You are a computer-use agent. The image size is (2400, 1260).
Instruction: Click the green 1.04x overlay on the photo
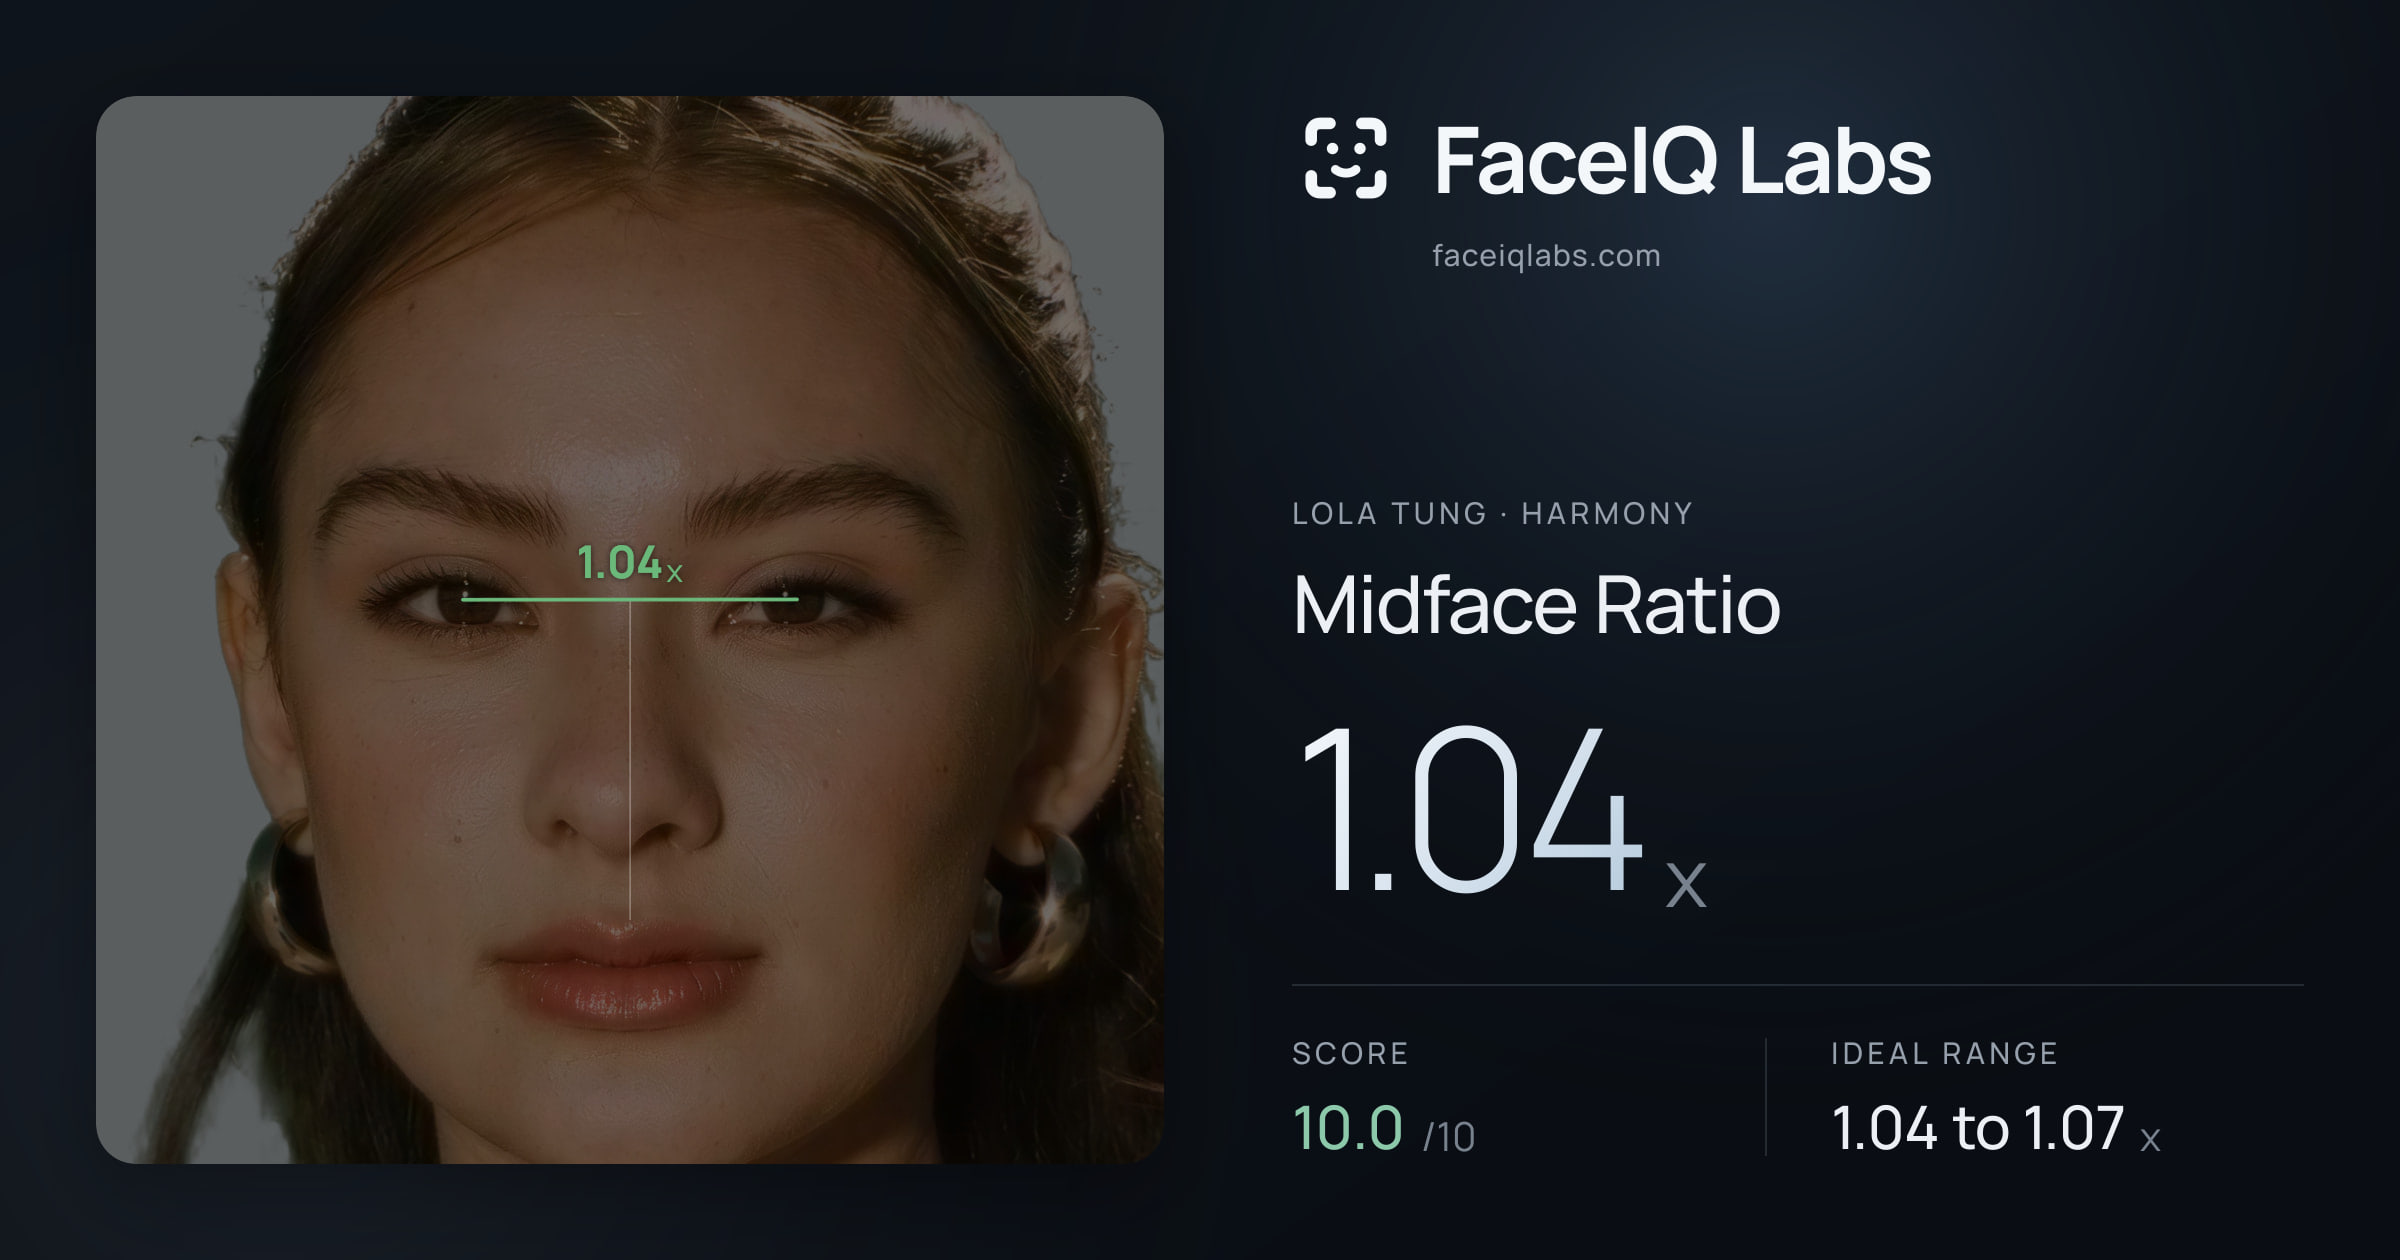630,563
